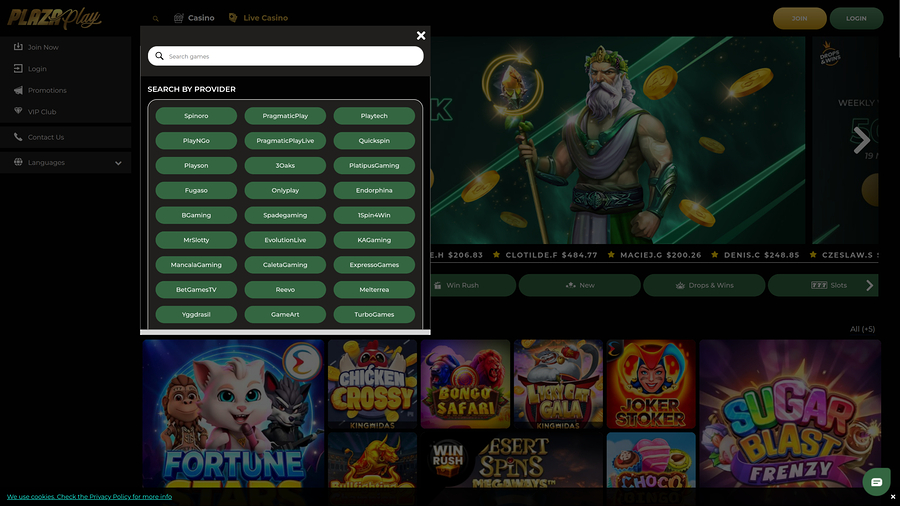
Task: Select the BetGamesTV provider
Action: [196, 290]
